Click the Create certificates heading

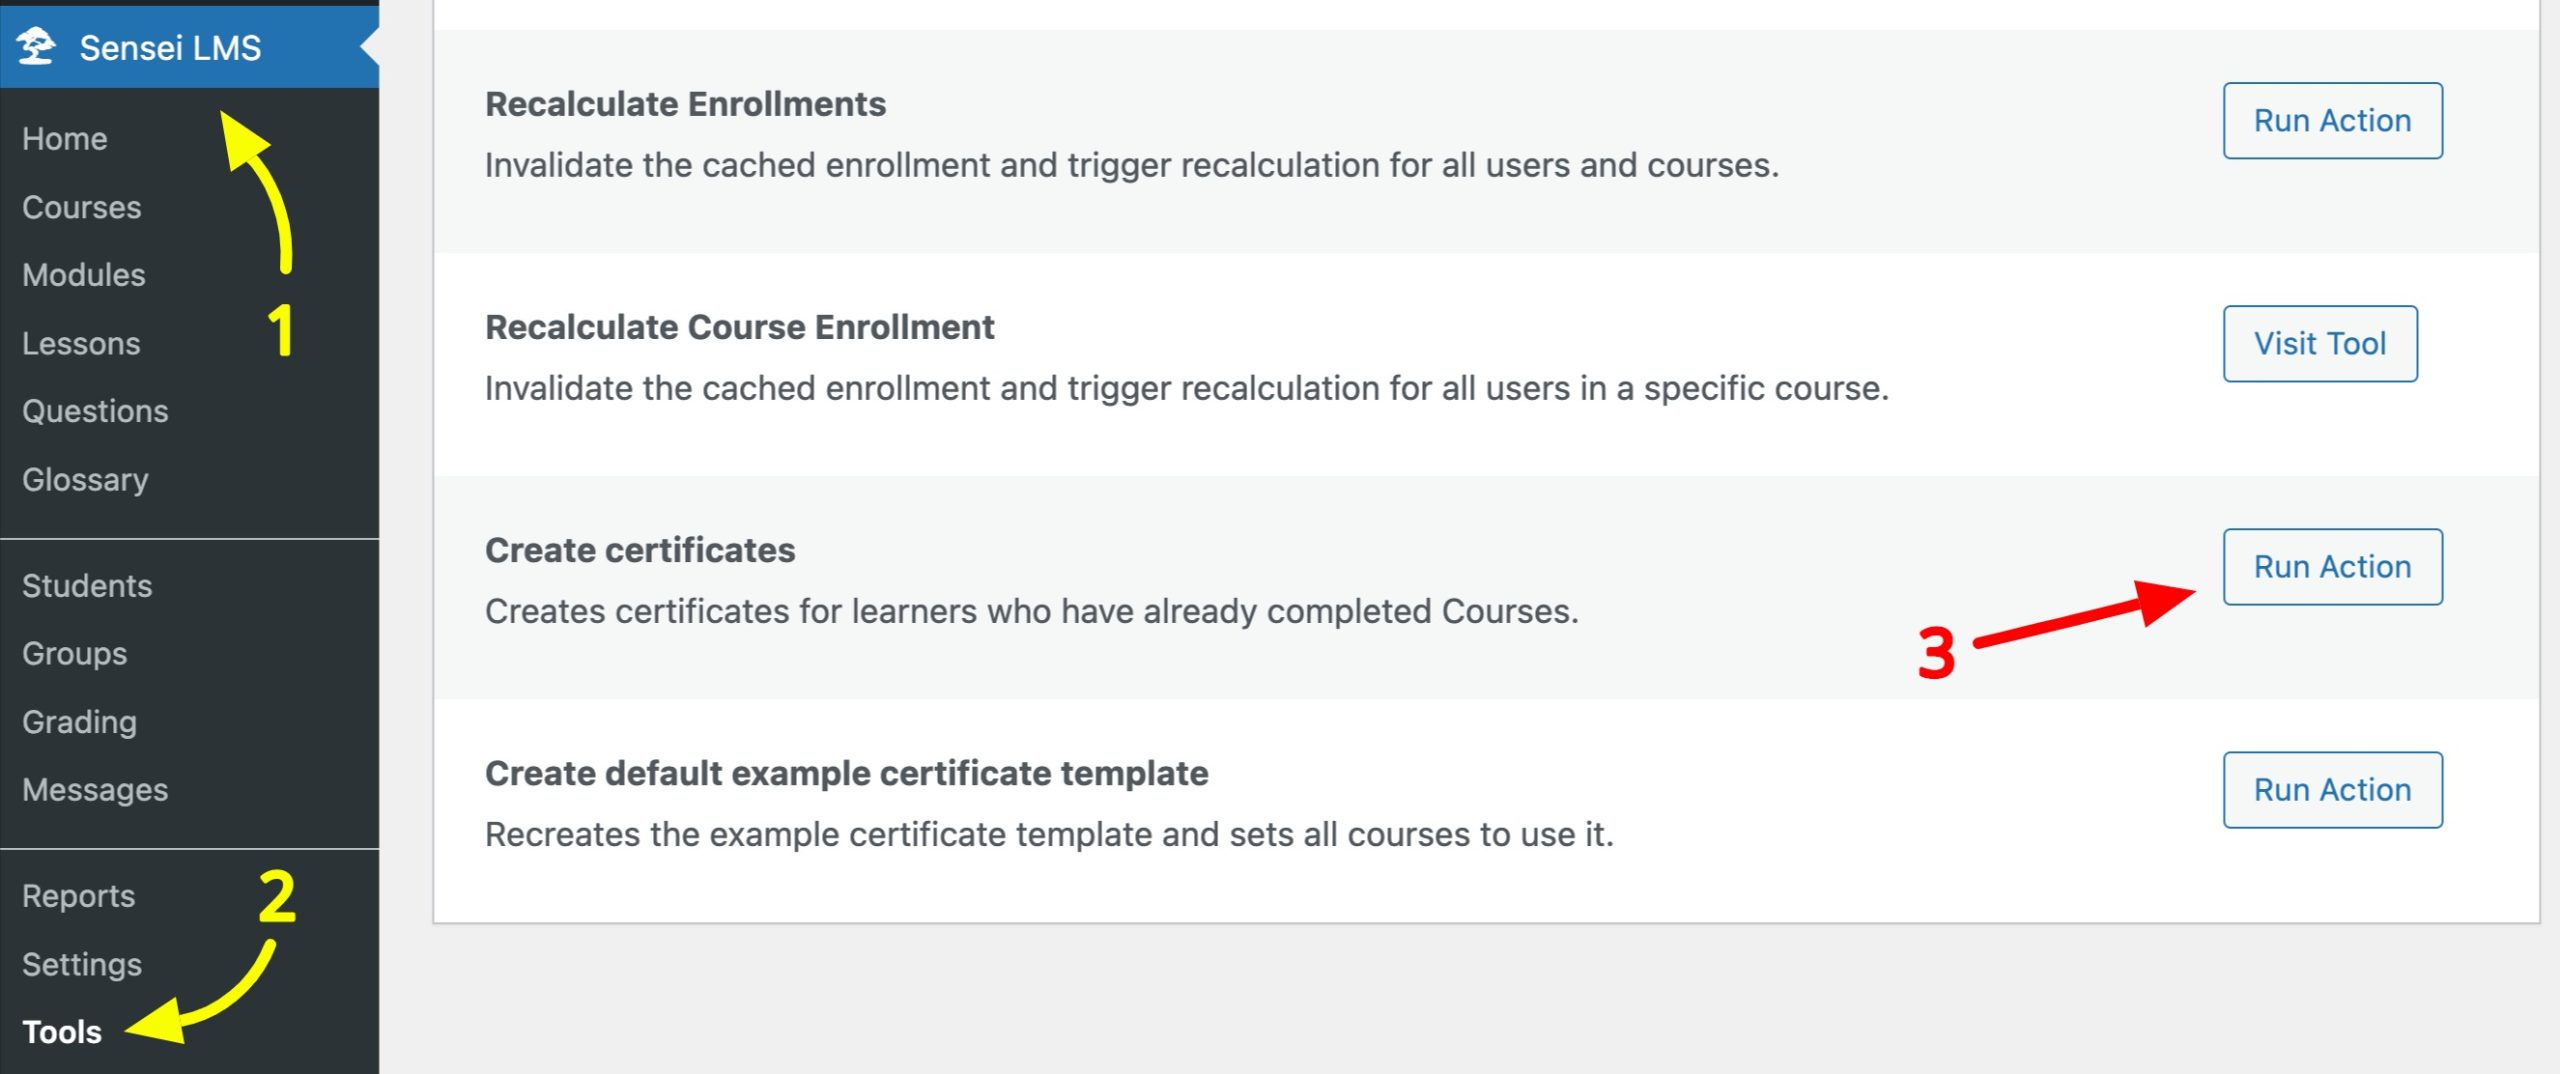tap(640, 550)
